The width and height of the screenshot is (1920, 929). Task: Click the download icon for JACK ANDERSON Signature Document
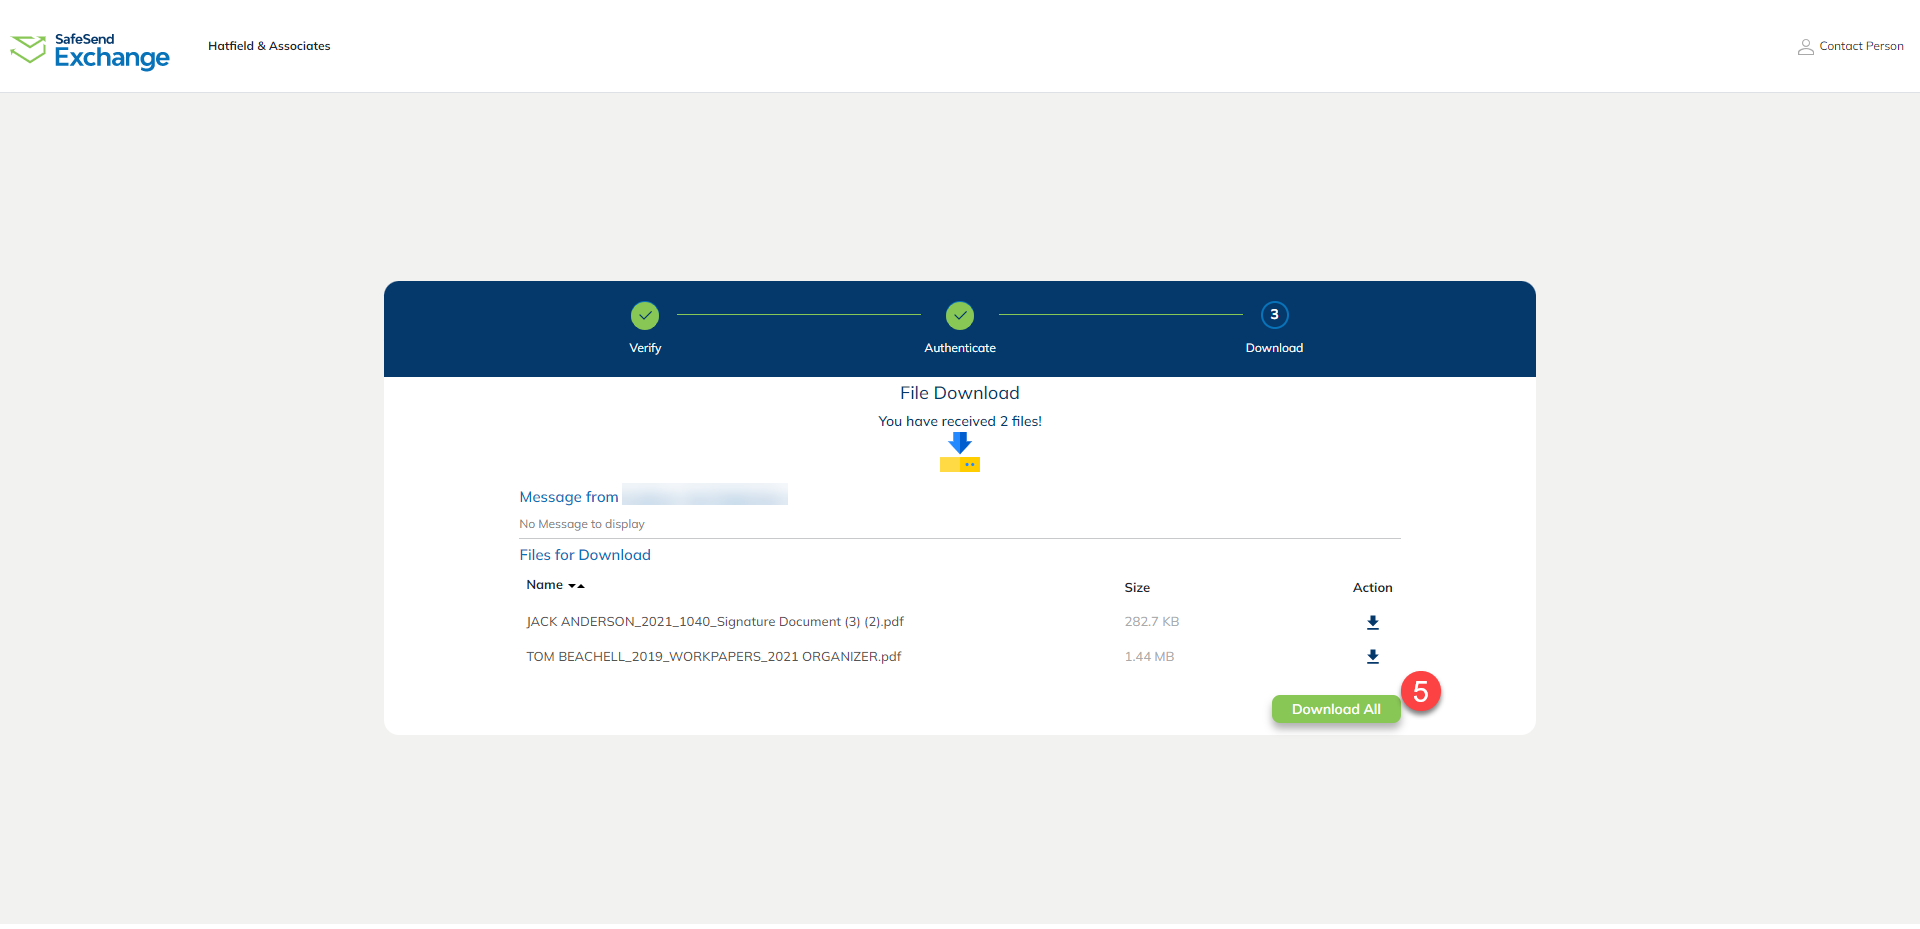coord(1372,622)
